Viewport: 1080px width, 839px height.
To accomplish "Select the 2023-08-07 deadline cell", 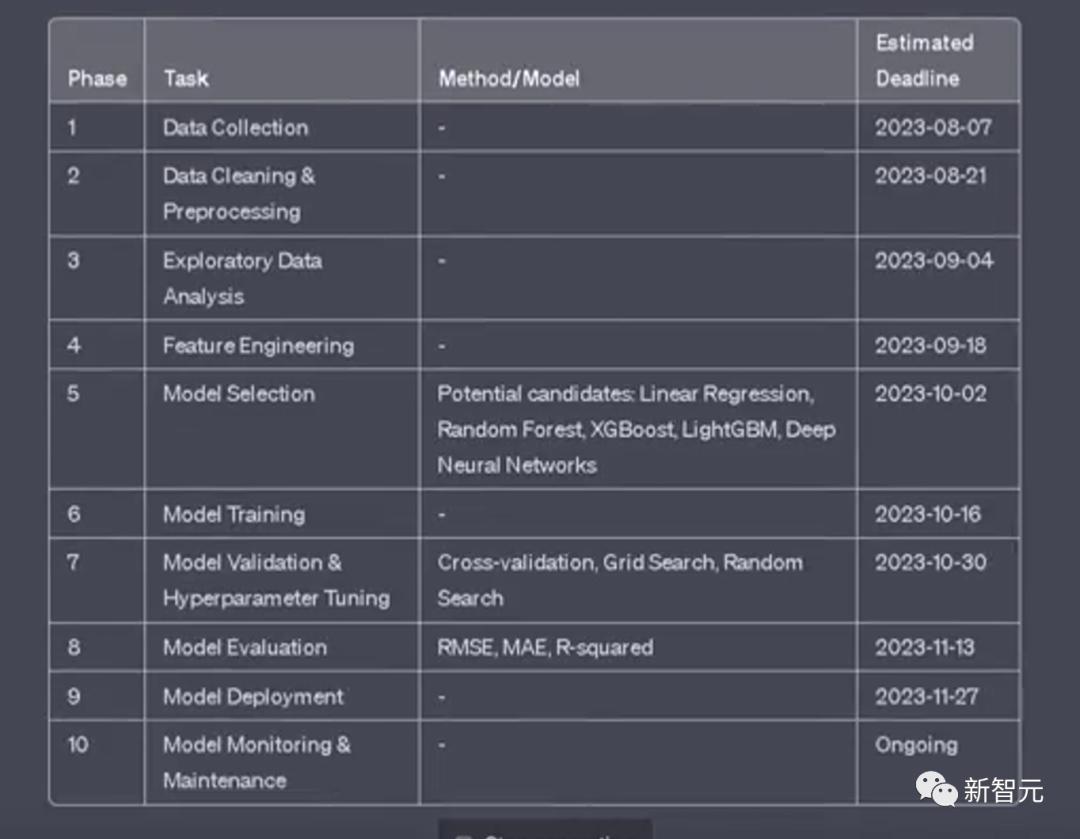I will [x=933, y=128].
